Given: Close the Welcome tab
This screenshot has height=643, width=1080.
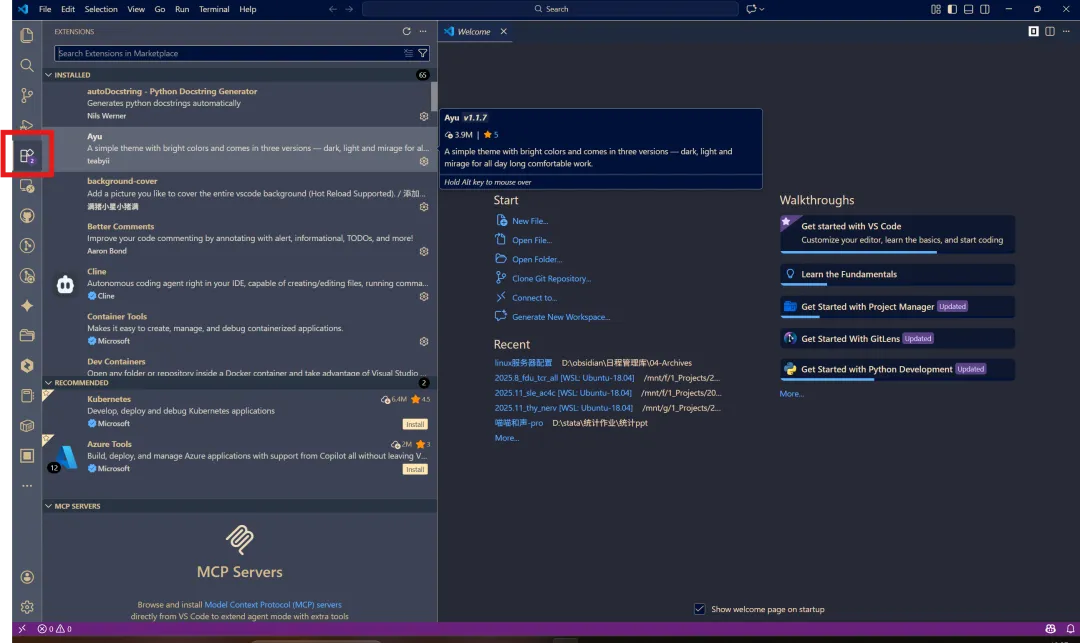Looking at the screenshot, I should coord(503,31).
